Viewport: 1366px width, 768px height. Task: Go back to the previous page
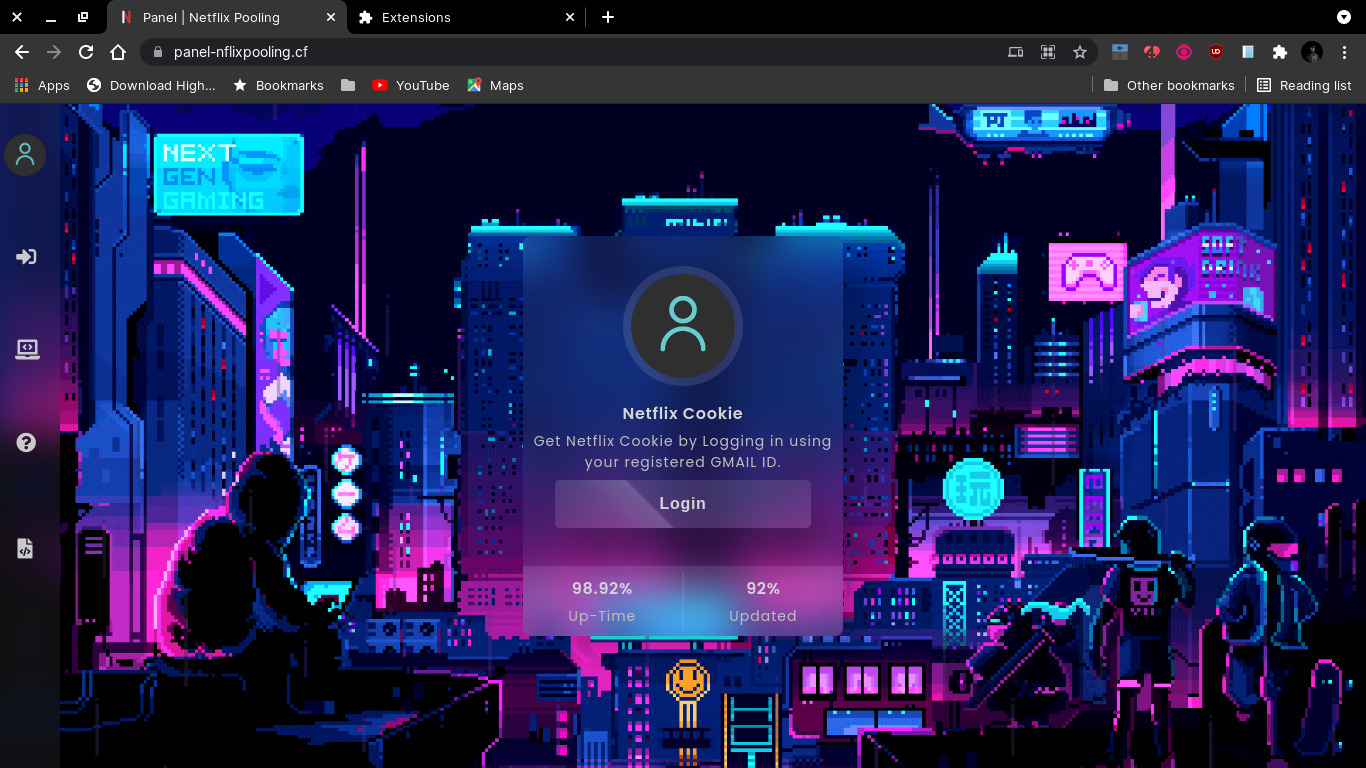(22, 52)
